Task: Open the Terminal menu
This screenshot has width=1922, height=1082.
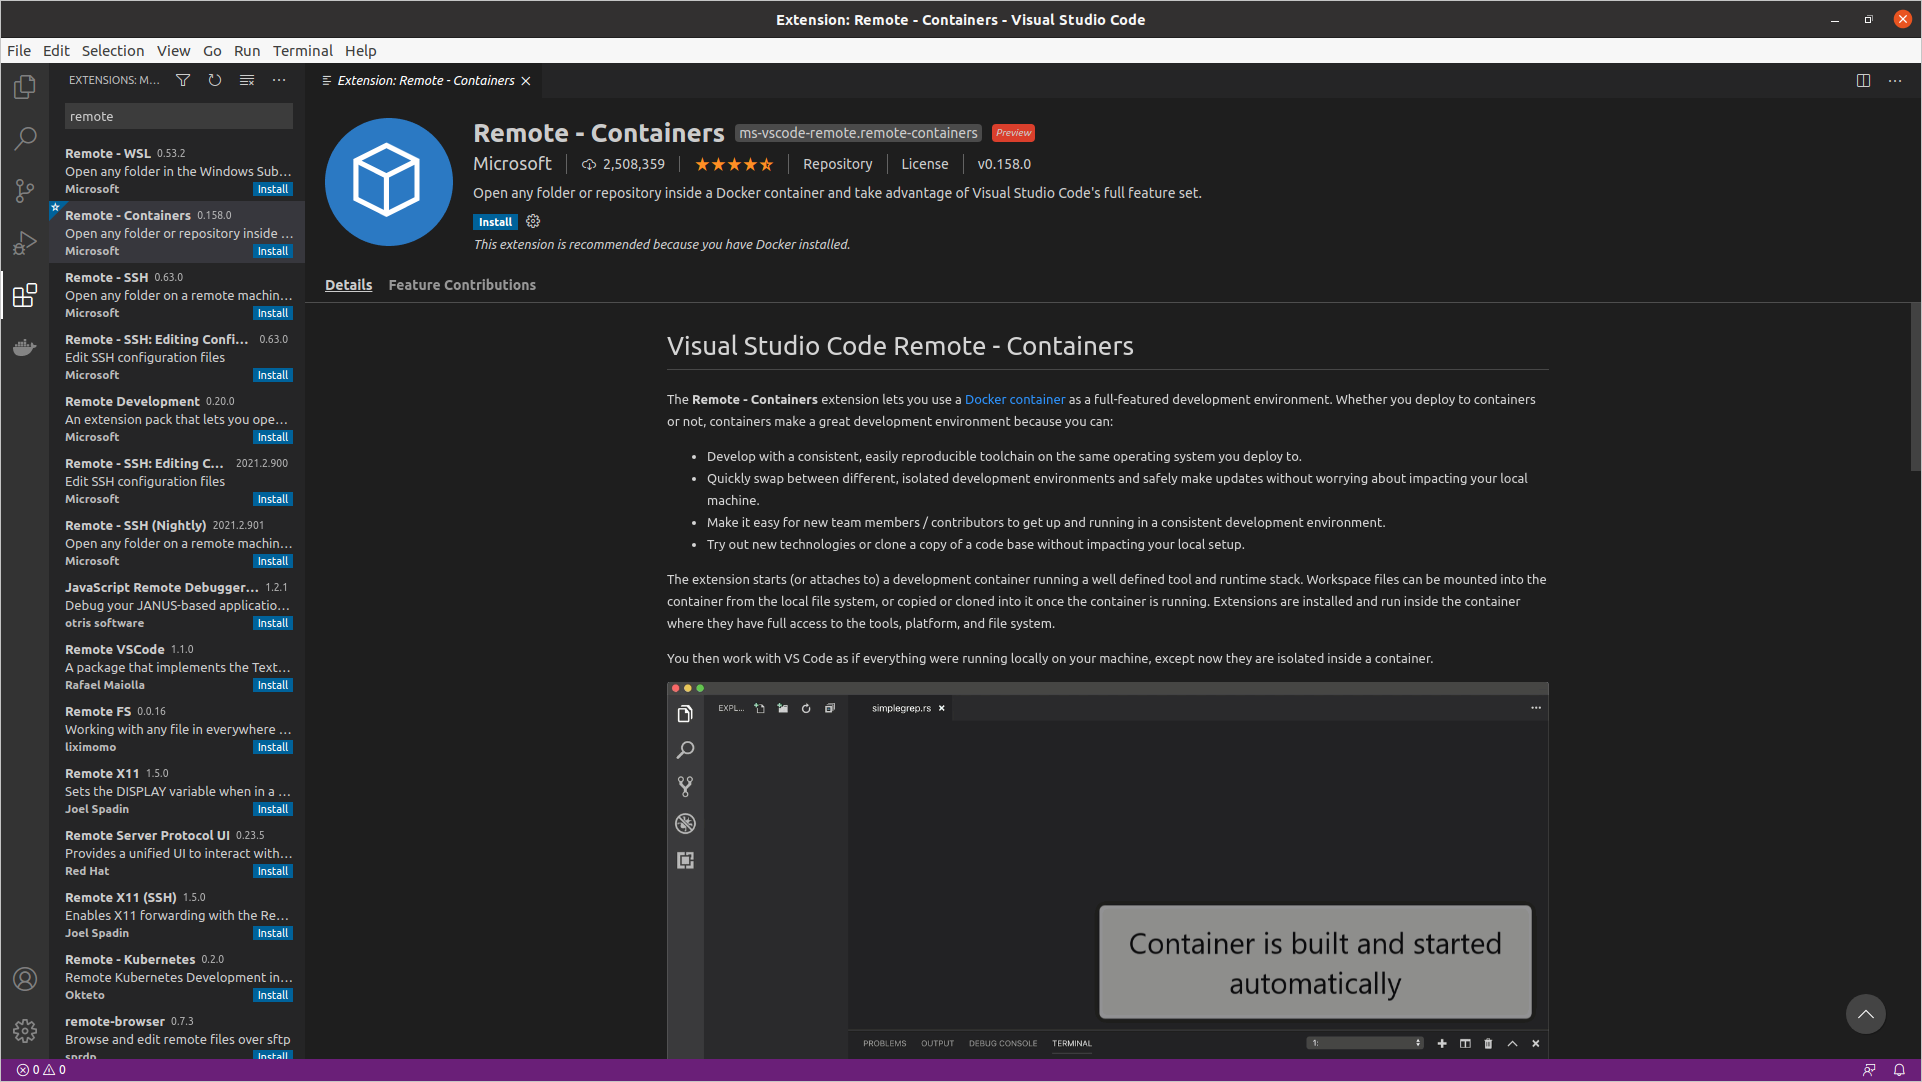Action: point(302,51)
